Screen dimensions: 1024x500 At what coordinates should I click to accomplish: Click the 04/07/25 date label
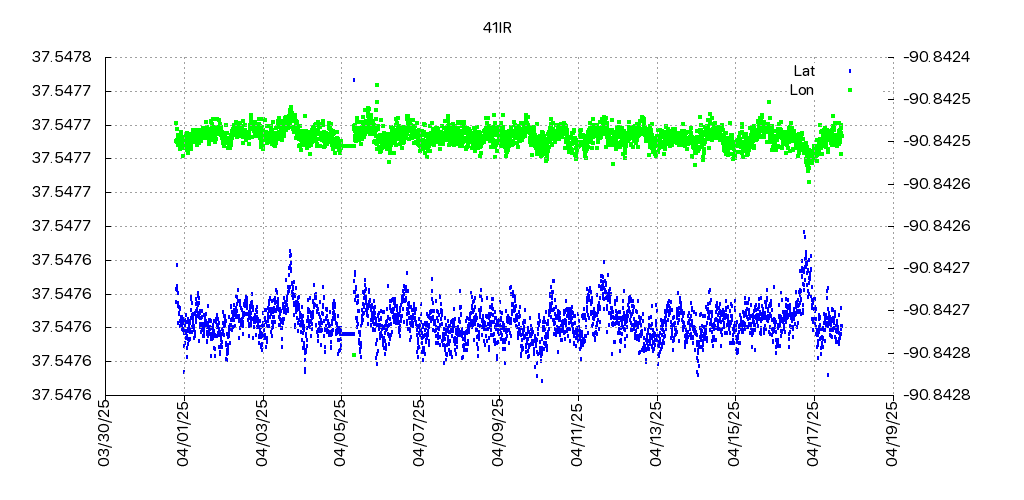point(419,431)
